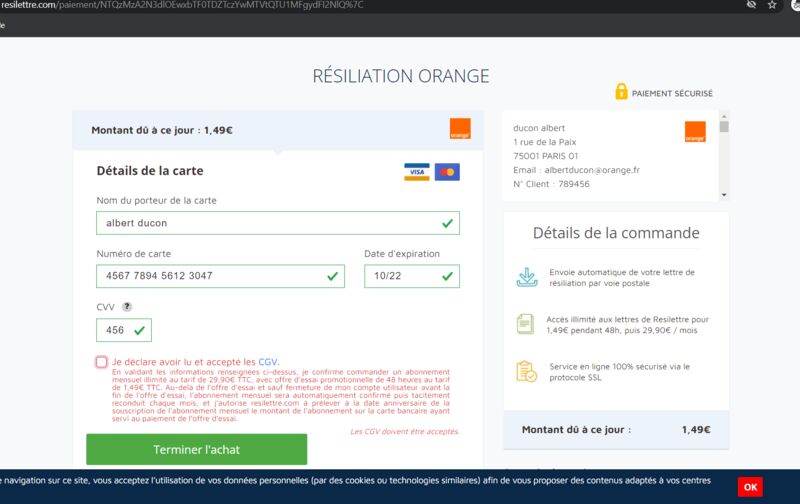The width and height of the screenshot is (800, 504).
Task: Click the browser address bar URL
Action: tap(182, 5)
